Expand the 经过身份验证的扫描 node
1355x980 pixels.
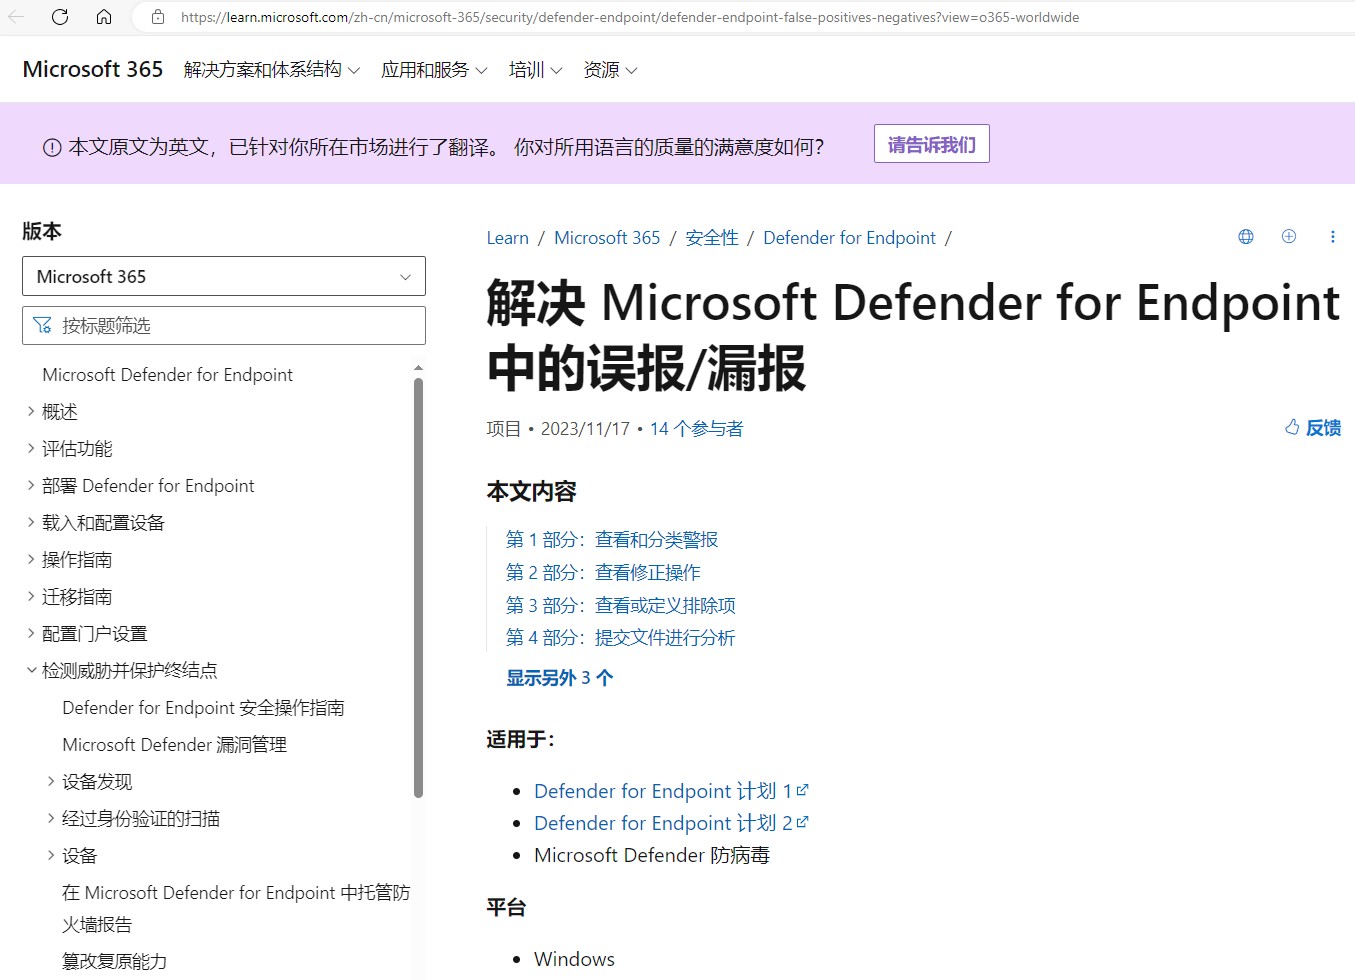[x=51, y=818]
